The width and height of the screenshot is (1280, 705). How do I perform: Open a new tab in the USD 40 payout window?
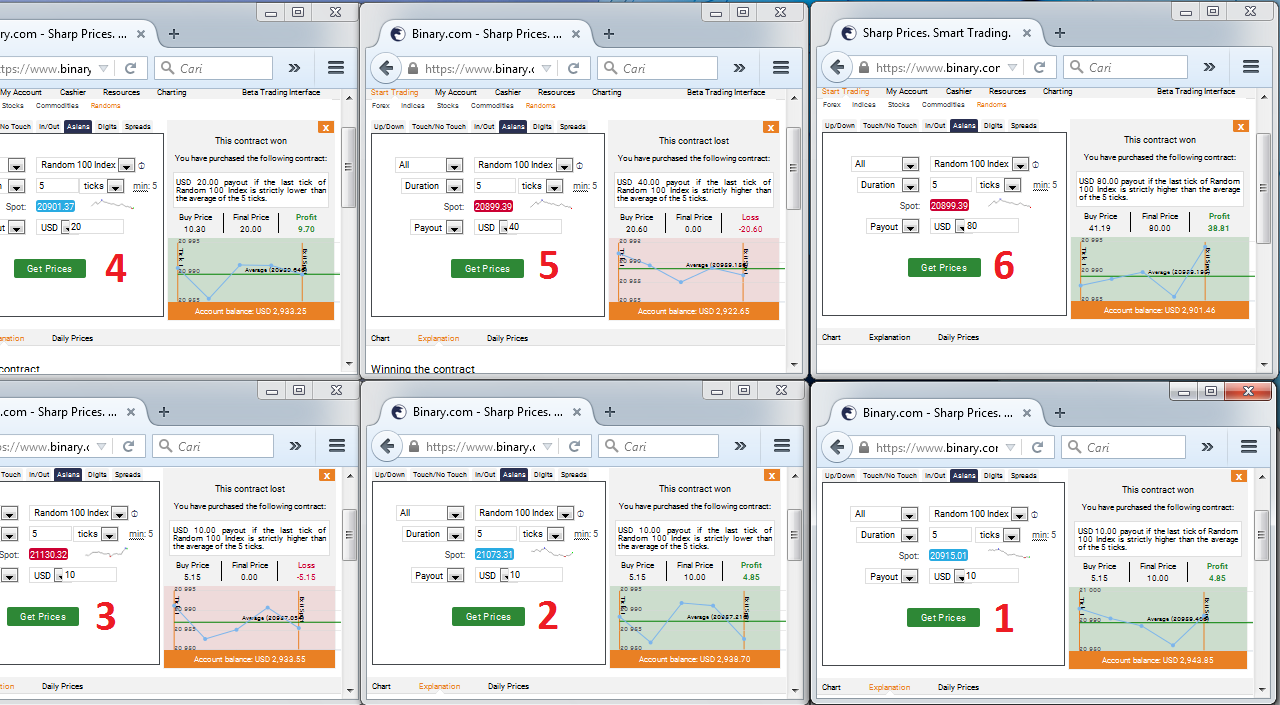610,34
